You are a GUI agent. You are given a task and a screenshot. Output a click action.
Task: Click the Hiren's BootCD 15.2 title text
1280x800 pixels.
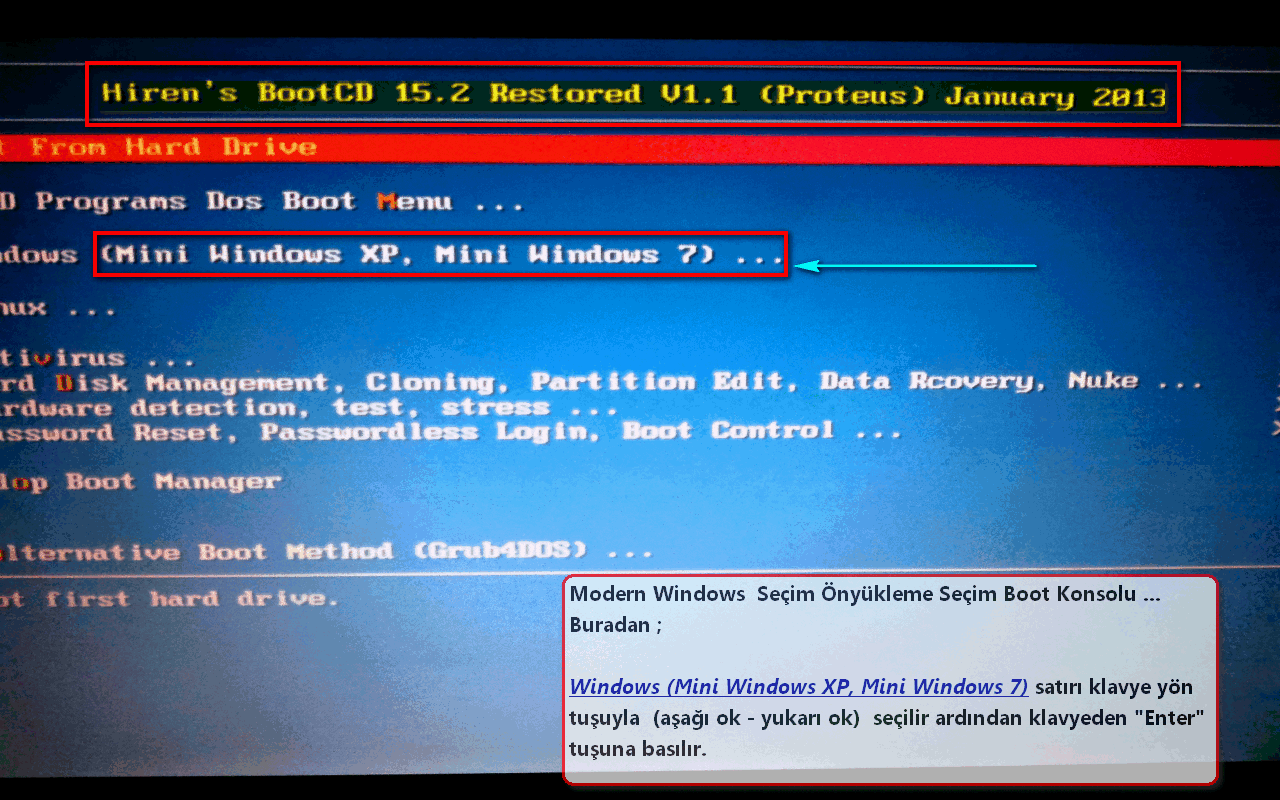634,95
